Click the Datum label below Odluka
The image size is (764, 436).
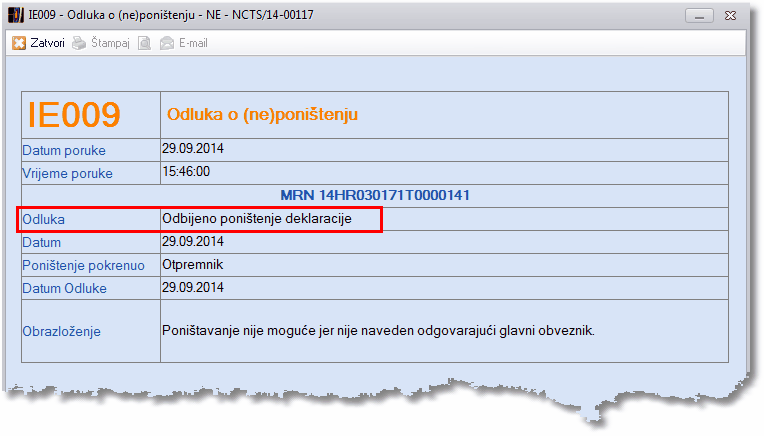(x=41, y=243)
